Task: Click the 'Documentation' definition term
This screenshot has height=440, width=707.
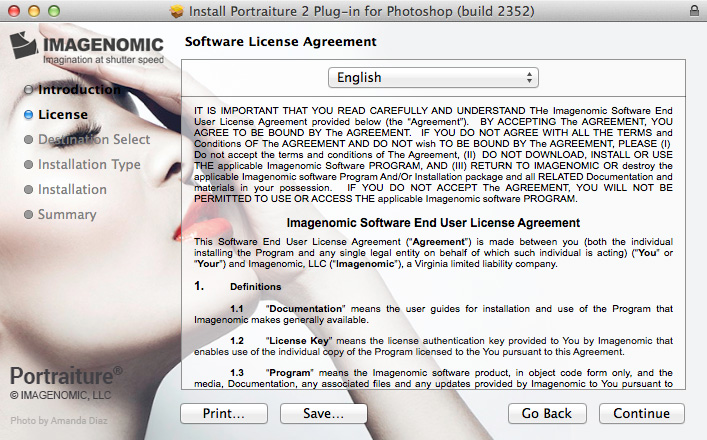Action: click(306, 309)
